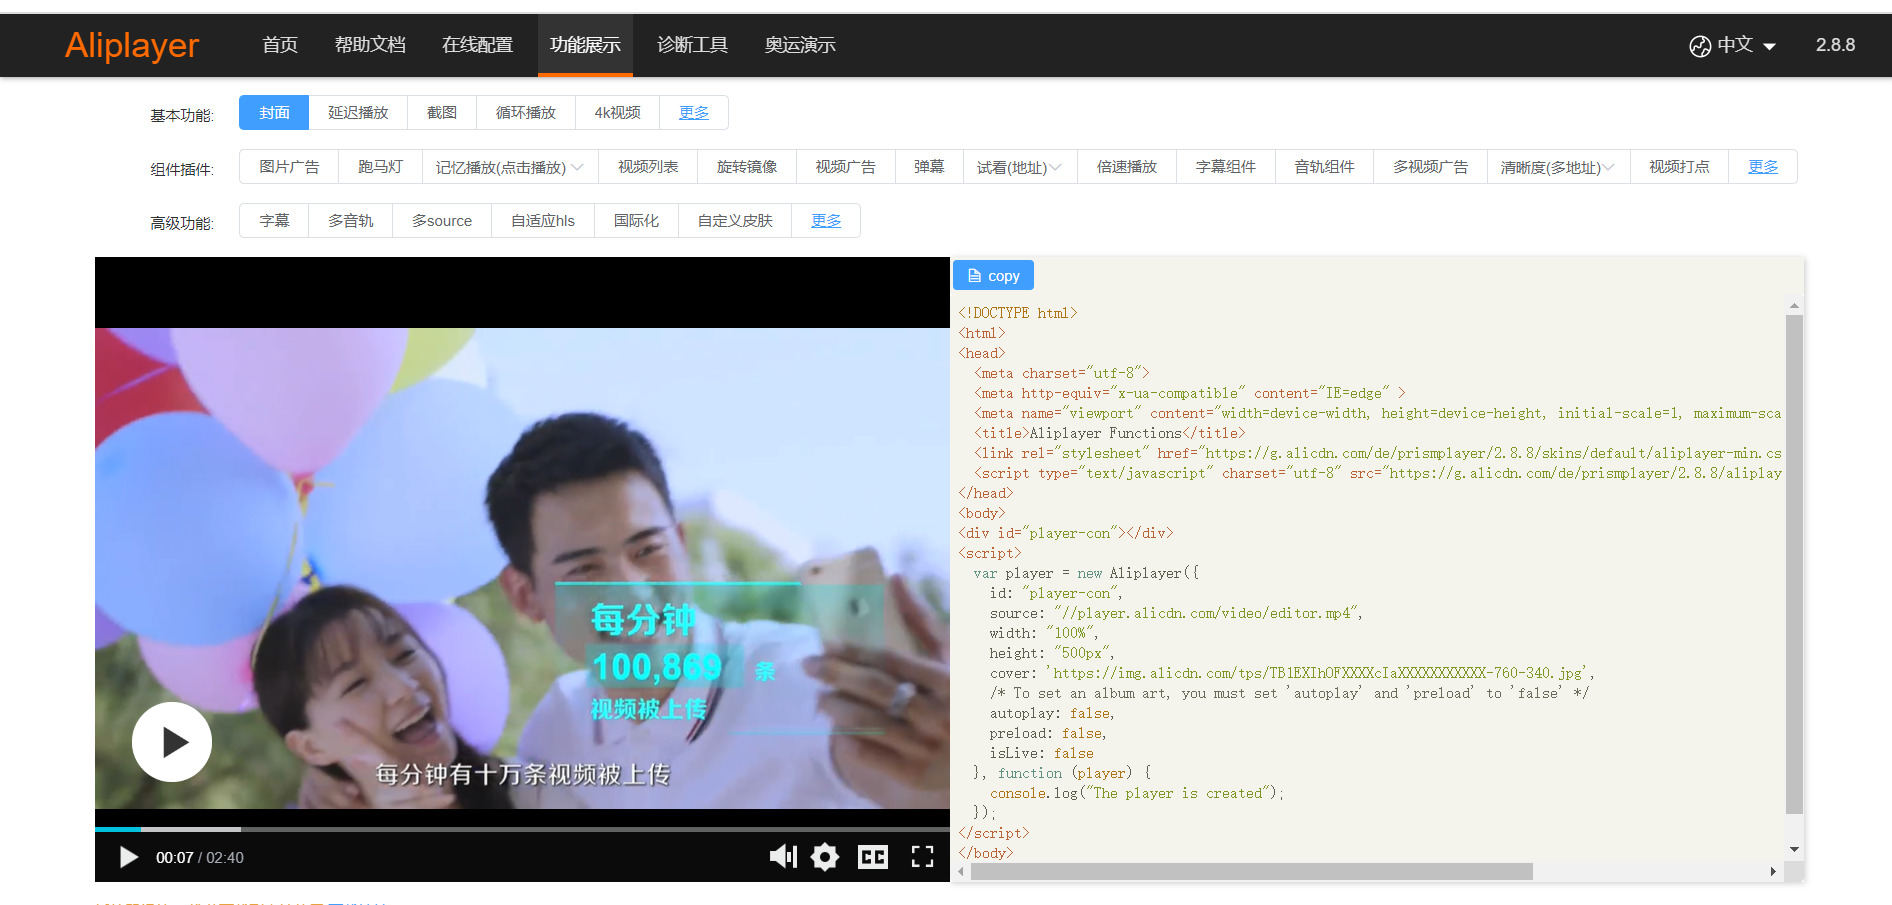Select the 封面 feature tab
The height and width of the screenshot is (905, 1892).
point(274,113)
